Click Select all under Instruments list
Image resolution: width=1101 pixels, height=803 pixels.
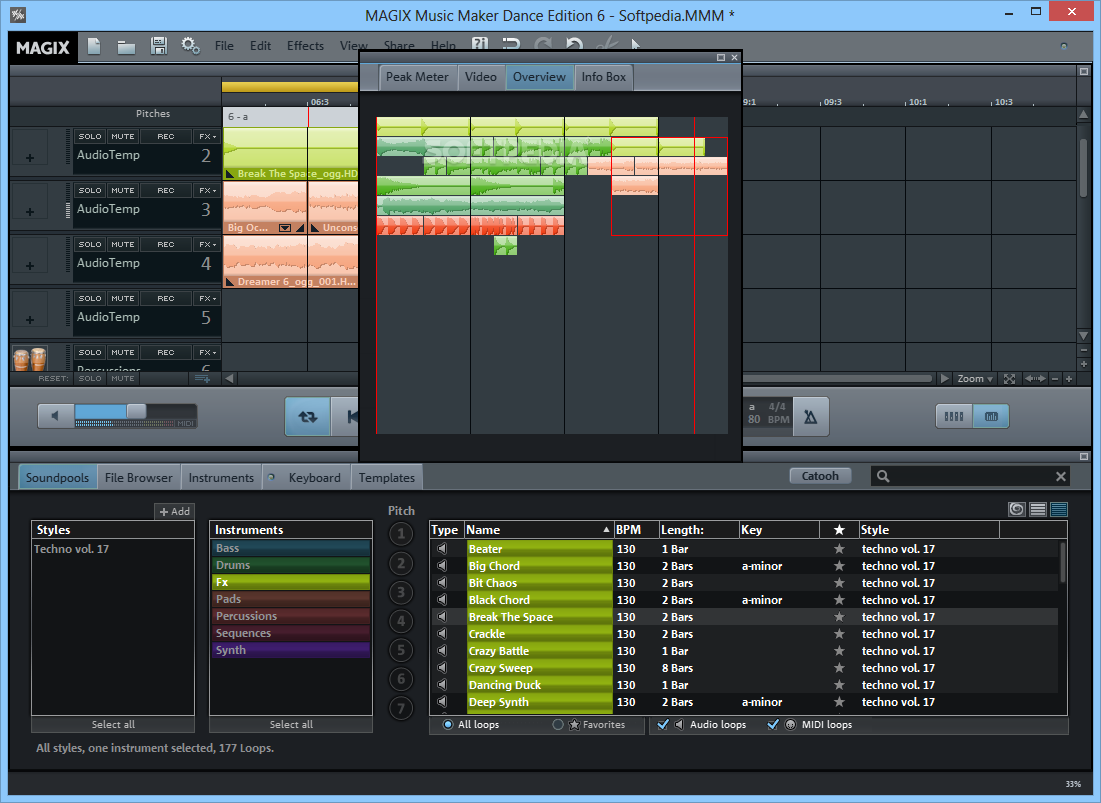[291, 724]
